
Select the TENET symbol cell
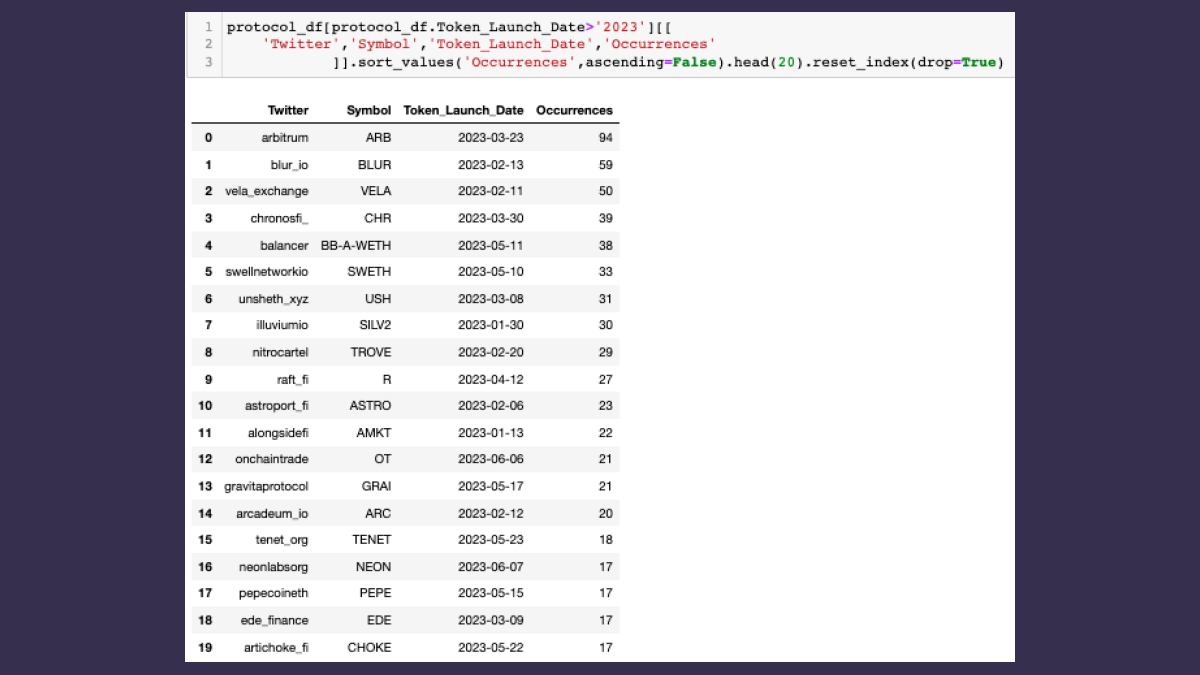(372, 540)
